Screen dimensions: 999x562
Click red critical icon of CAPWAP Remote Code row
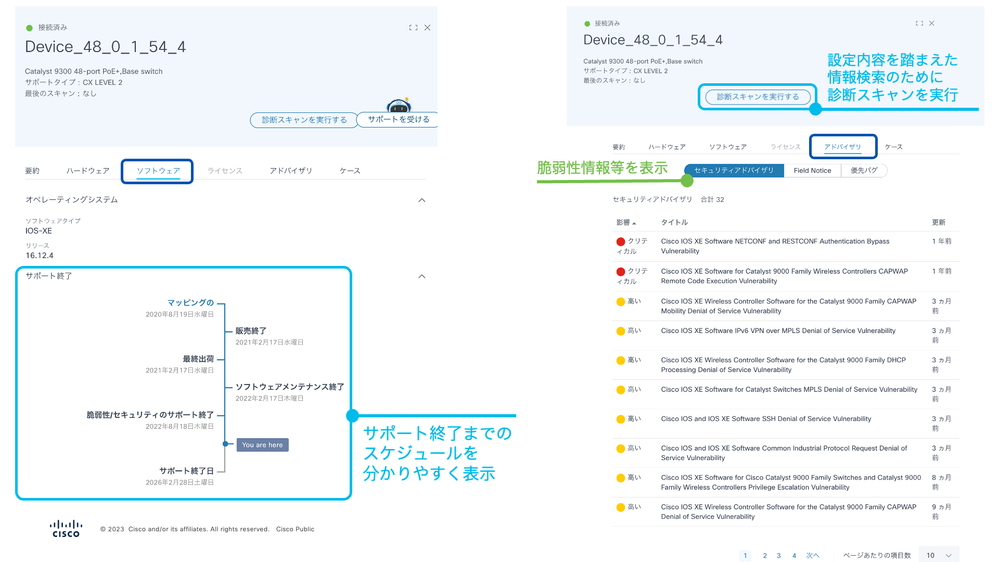pos(621,271)
